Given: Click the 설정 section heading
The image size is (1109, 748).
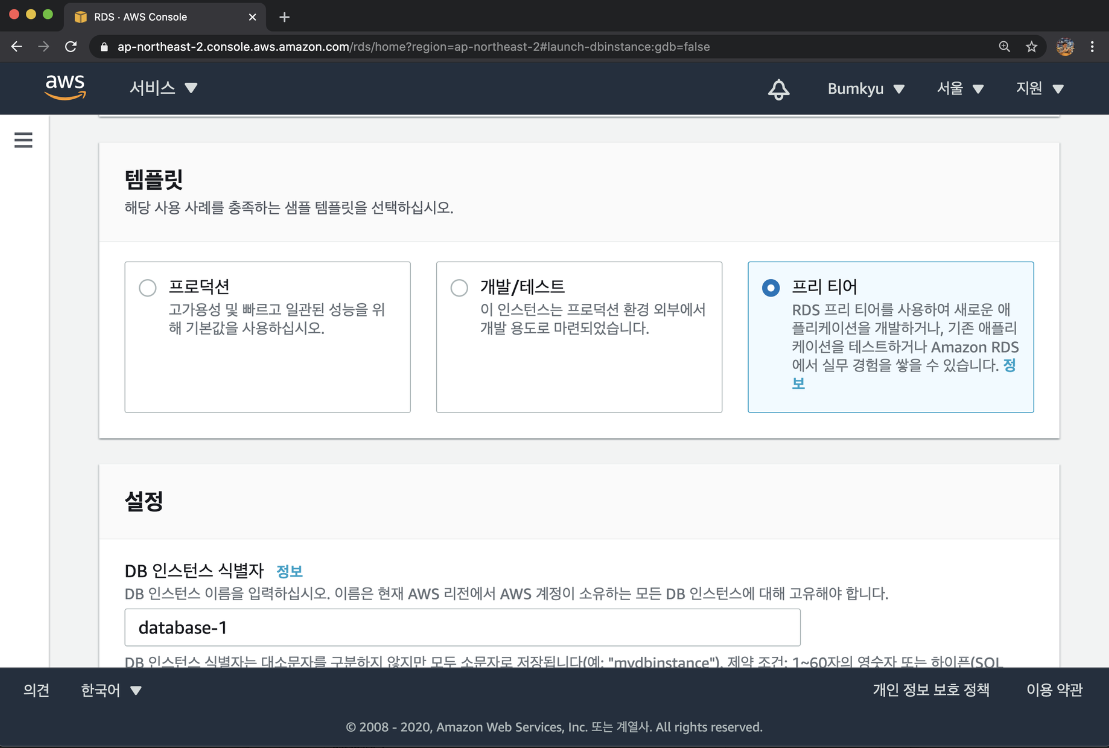Looking at the screenshot, I should click(144, 501).
